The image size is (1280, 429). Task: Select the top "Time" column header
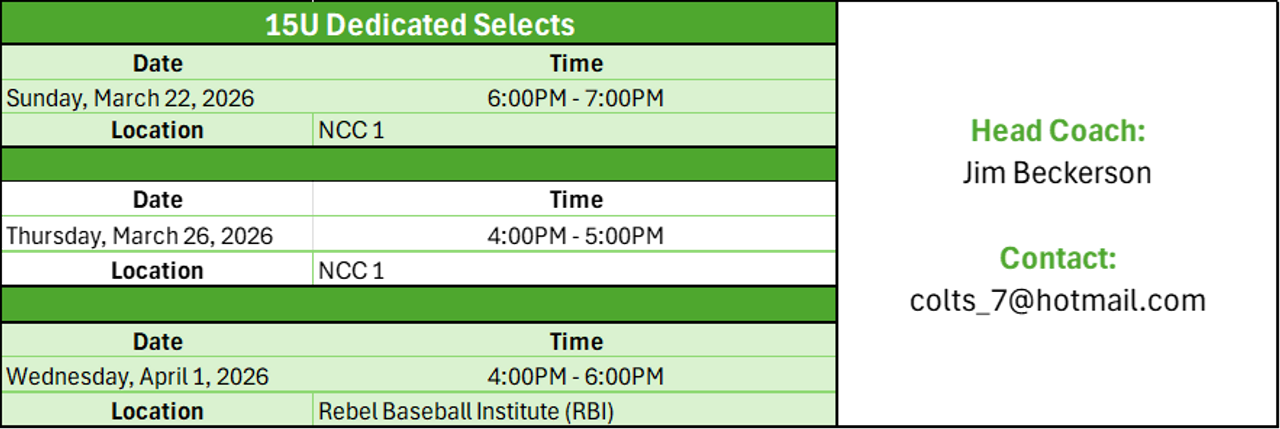tap(576, 63)
